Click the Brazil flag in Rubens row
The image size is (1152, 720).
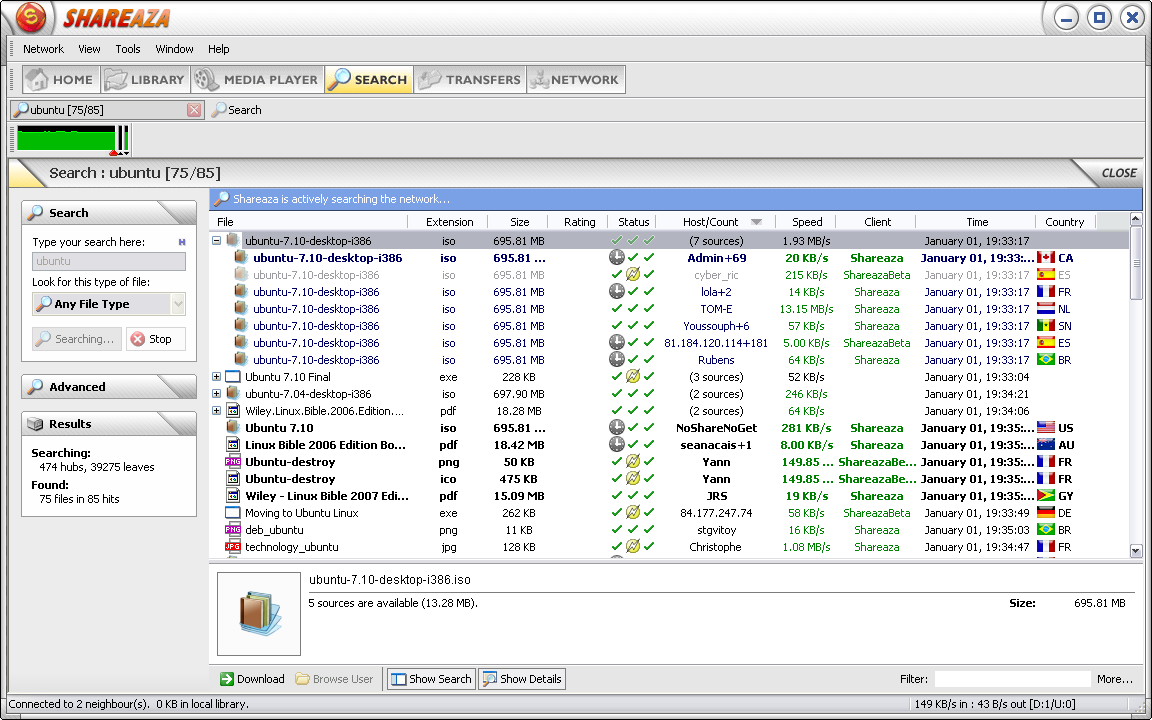click(1045, 360)
